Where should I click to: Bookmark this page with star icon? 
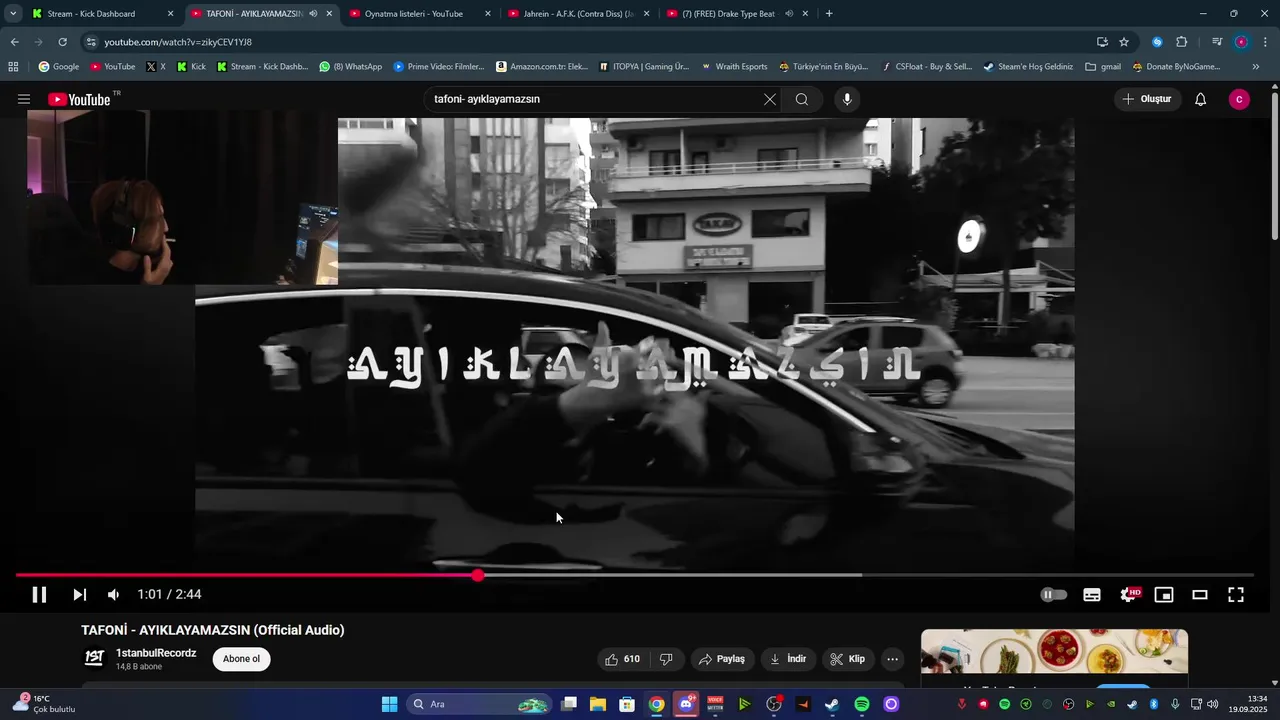[x=1124, y=42]
